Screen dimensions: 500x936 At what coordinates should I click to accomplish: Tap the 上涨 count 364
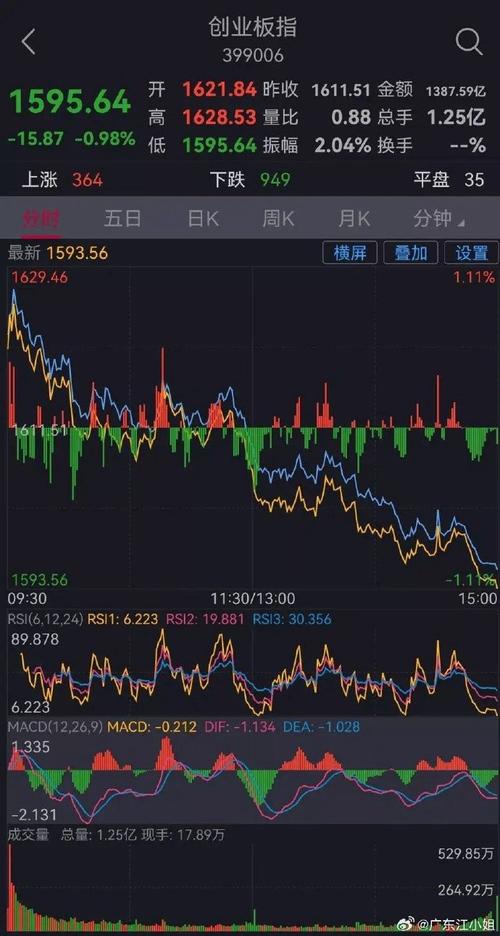(87, 180)
